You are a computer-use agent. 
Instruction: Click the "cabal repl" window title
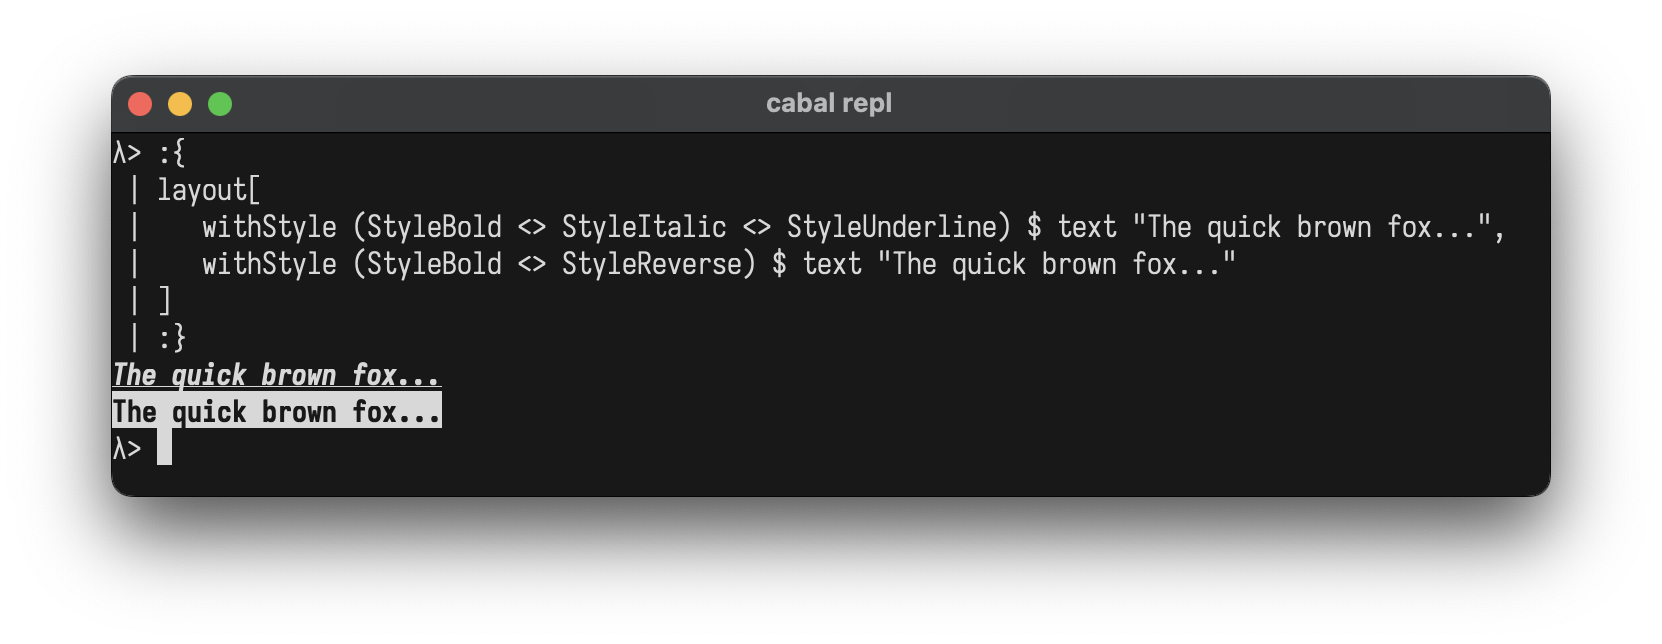click(x=828, y=104)
